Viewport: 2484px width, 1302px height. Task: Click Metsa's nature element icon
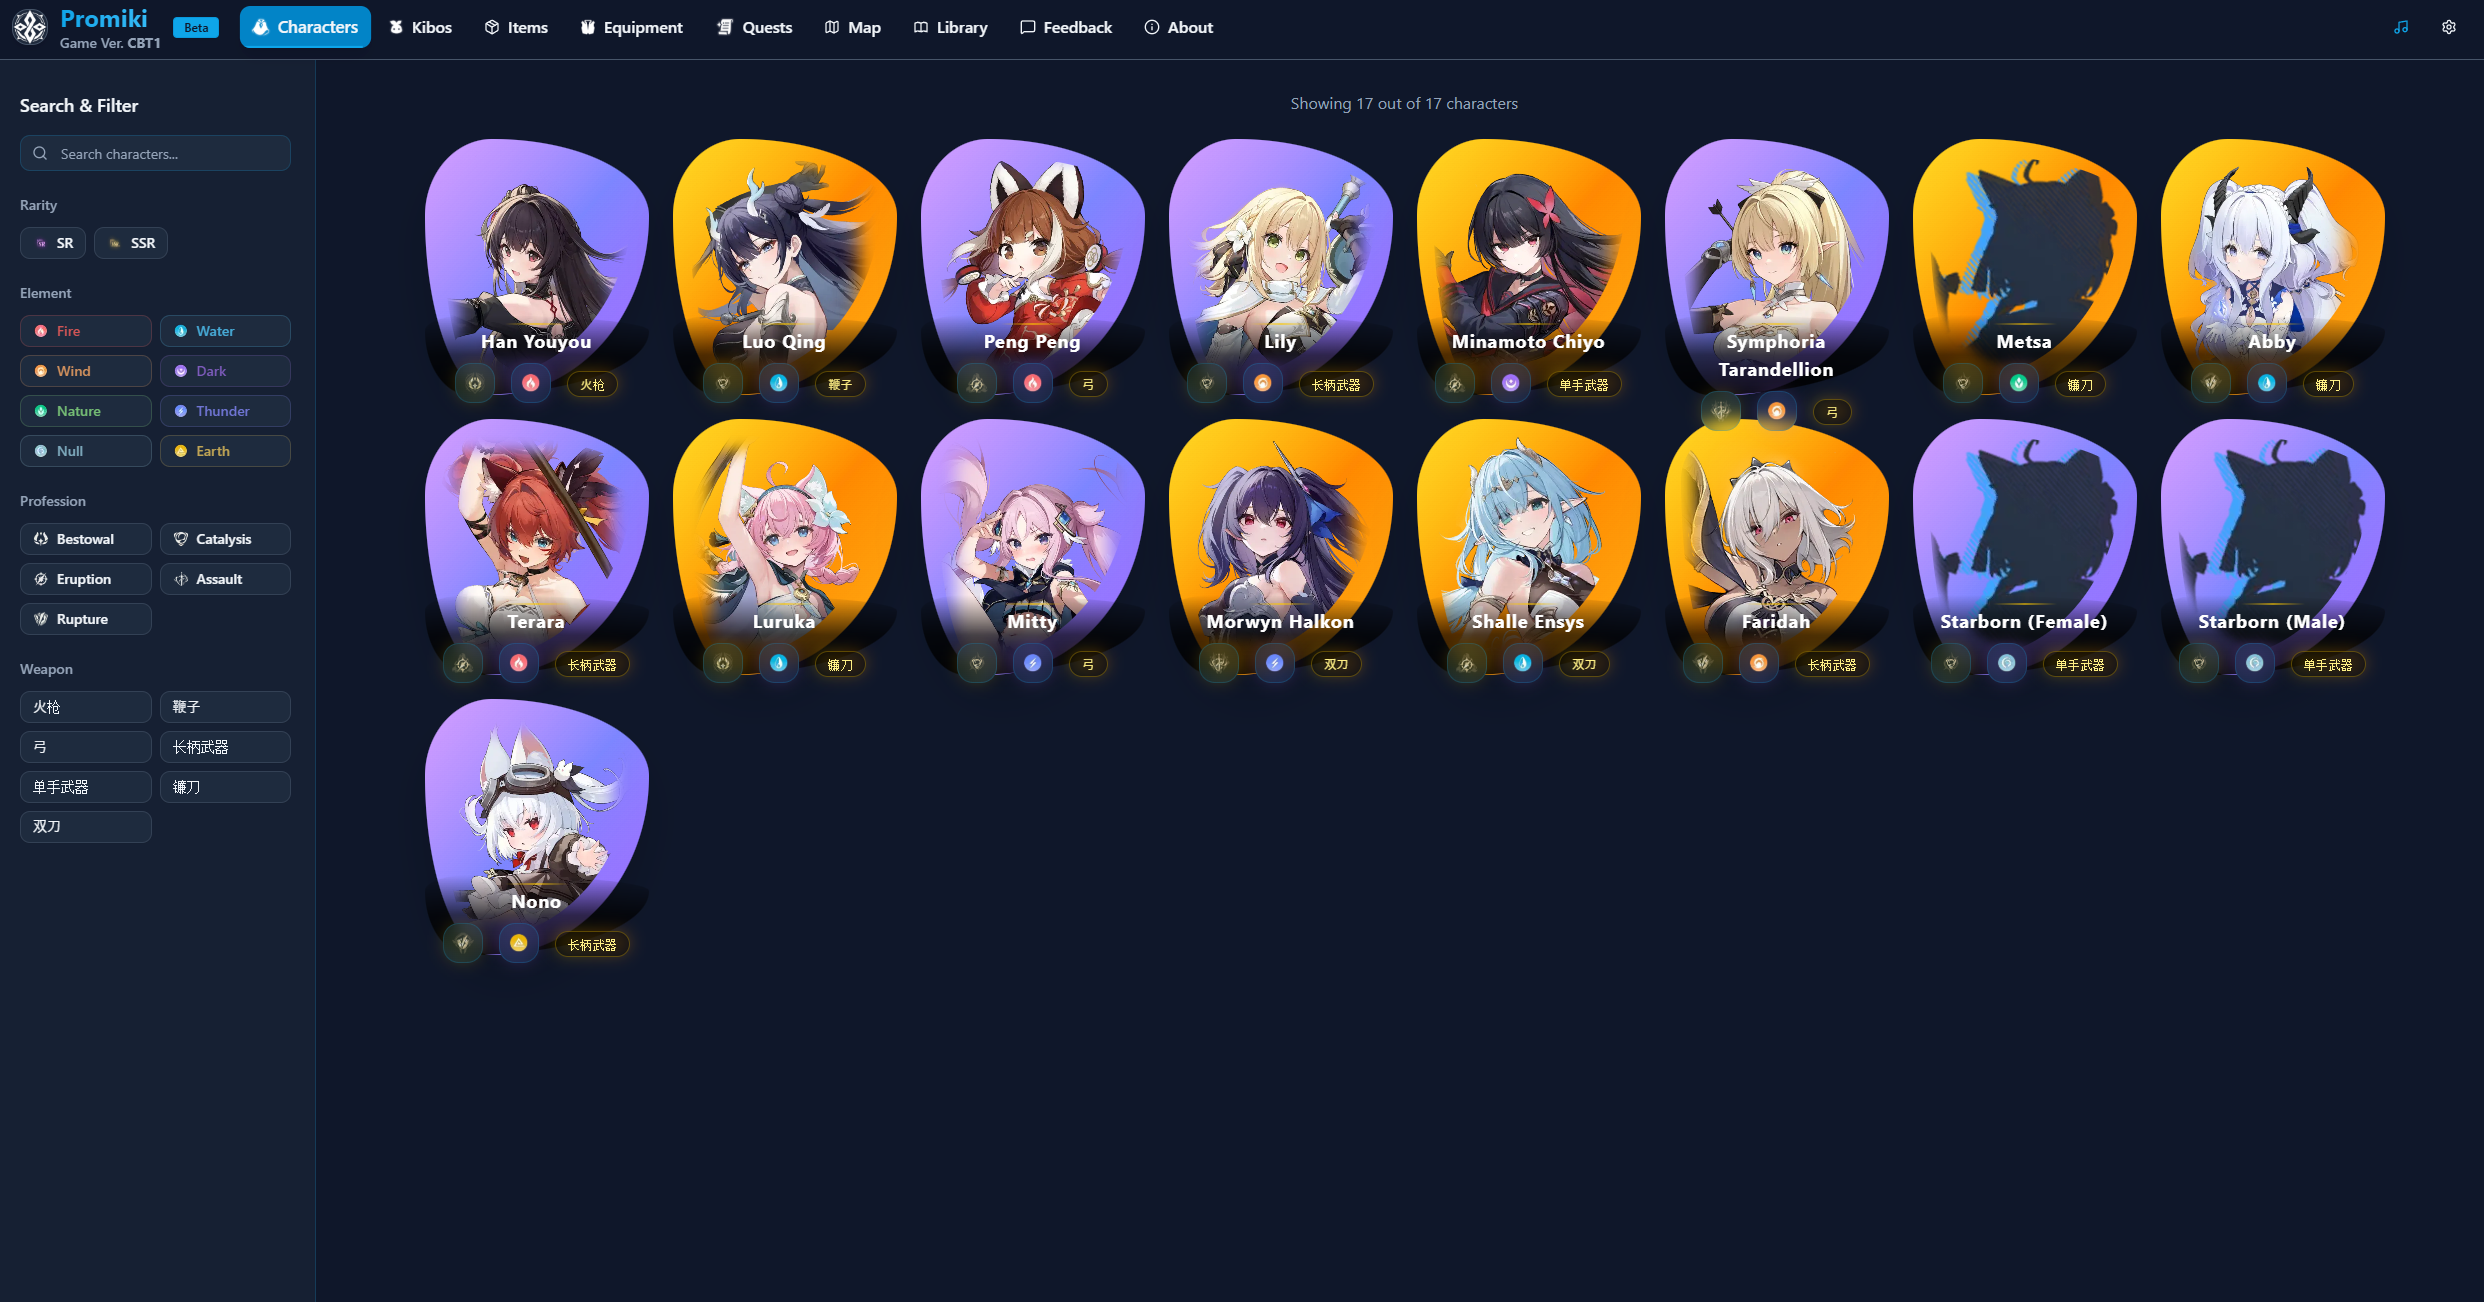(x=2019, y=383)
